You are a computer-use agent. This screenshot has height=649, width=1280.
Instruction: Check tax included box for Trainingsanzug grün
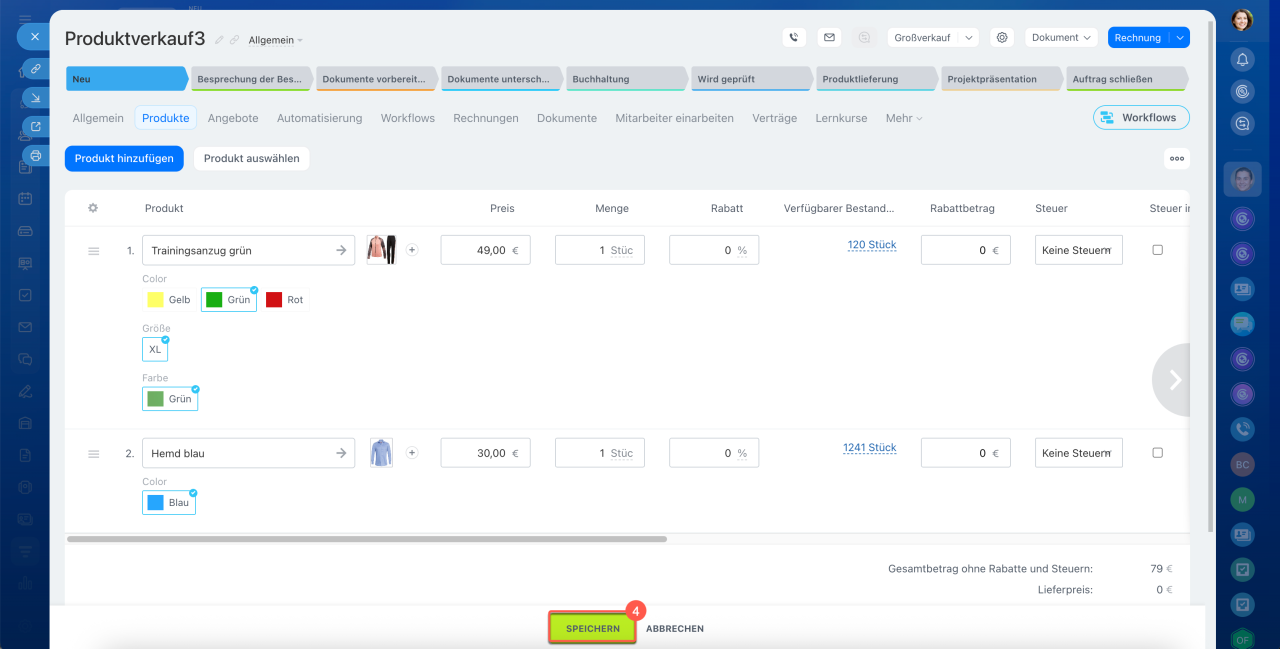(x=1157, y=250)
